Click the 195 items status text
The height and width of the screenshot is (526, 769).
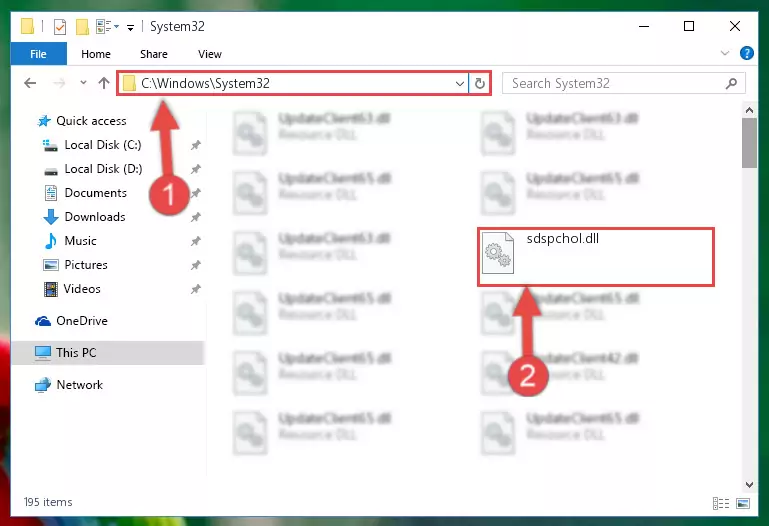48,502
